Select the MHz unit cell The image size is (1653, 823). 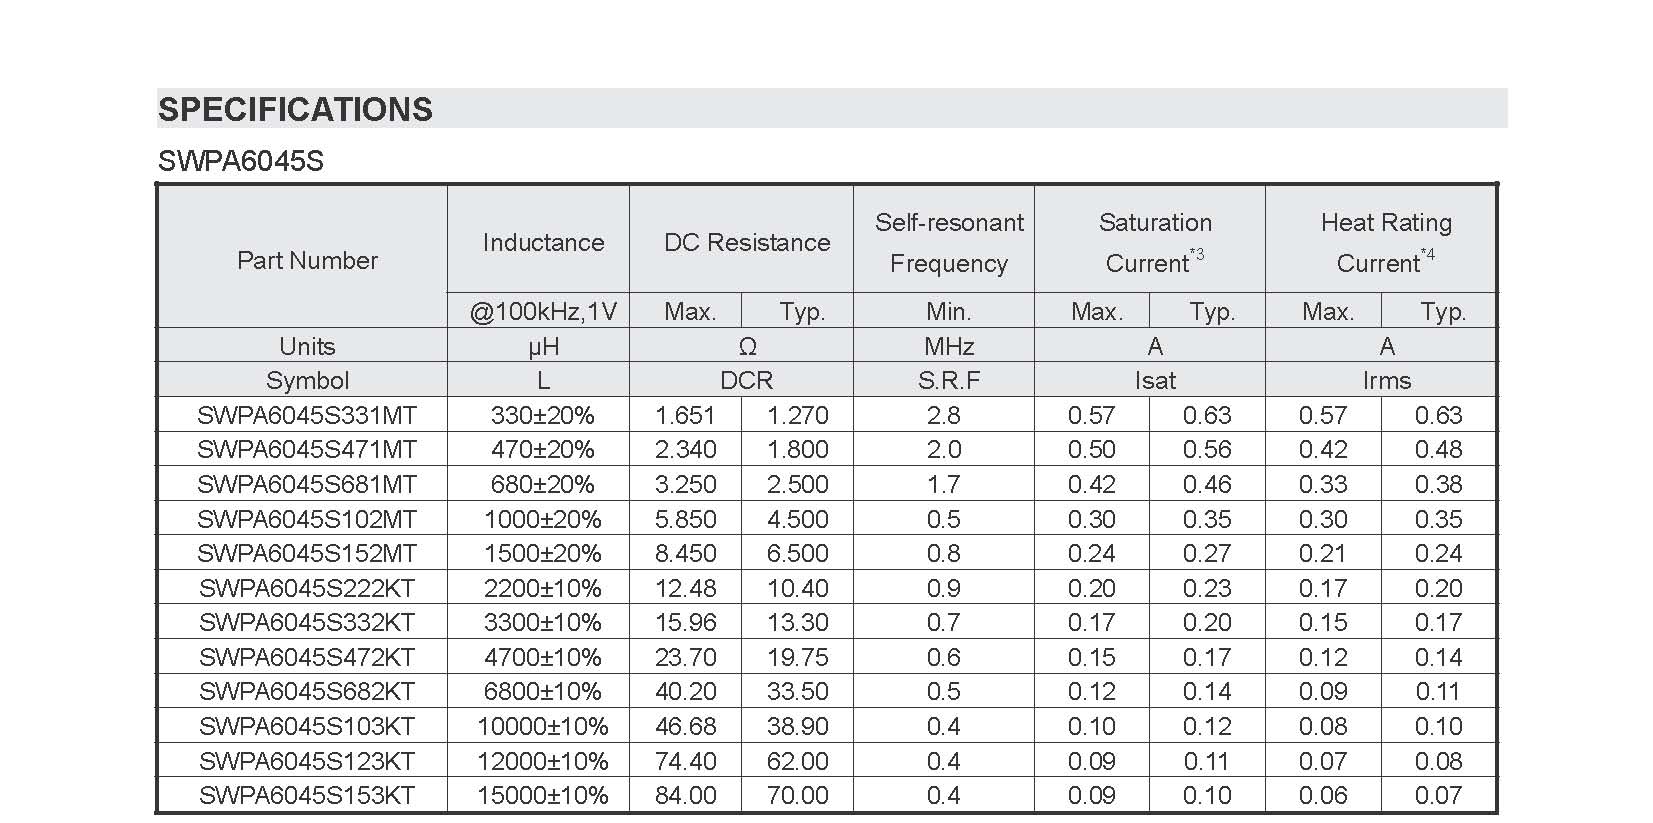point(948,346)
